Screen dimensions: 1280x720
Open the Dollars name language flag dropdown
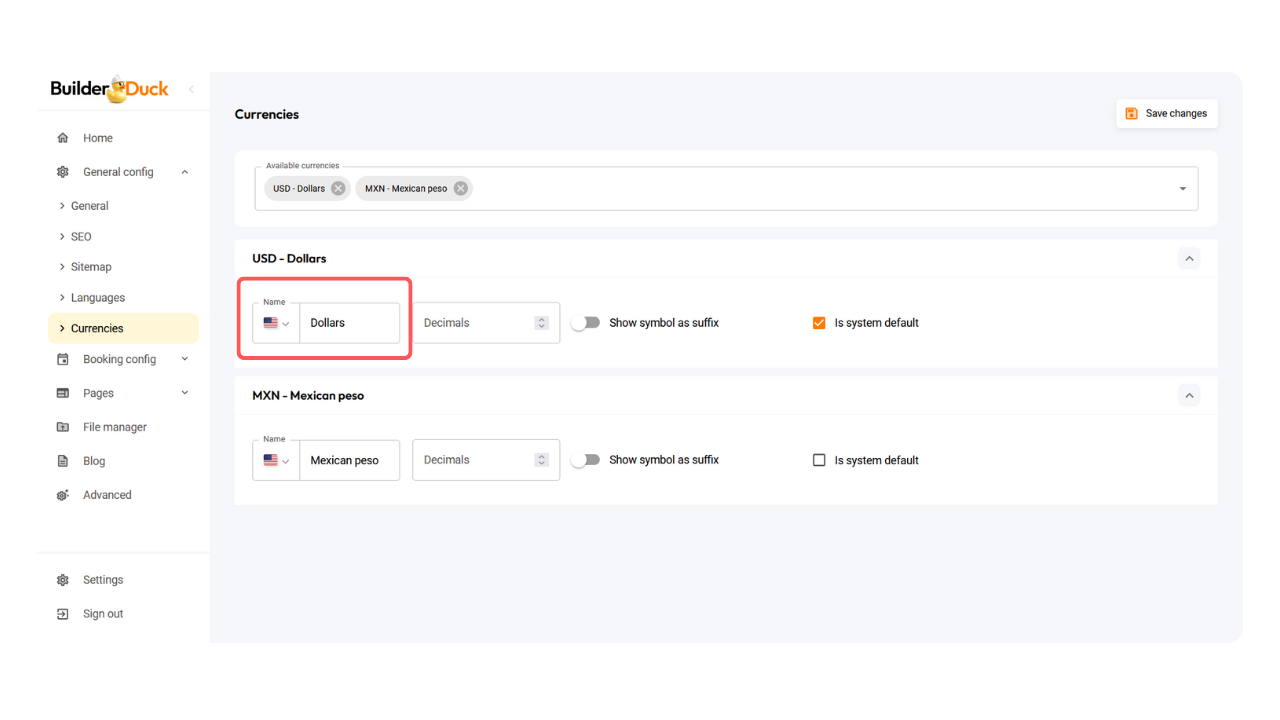(x=276, y=323)
